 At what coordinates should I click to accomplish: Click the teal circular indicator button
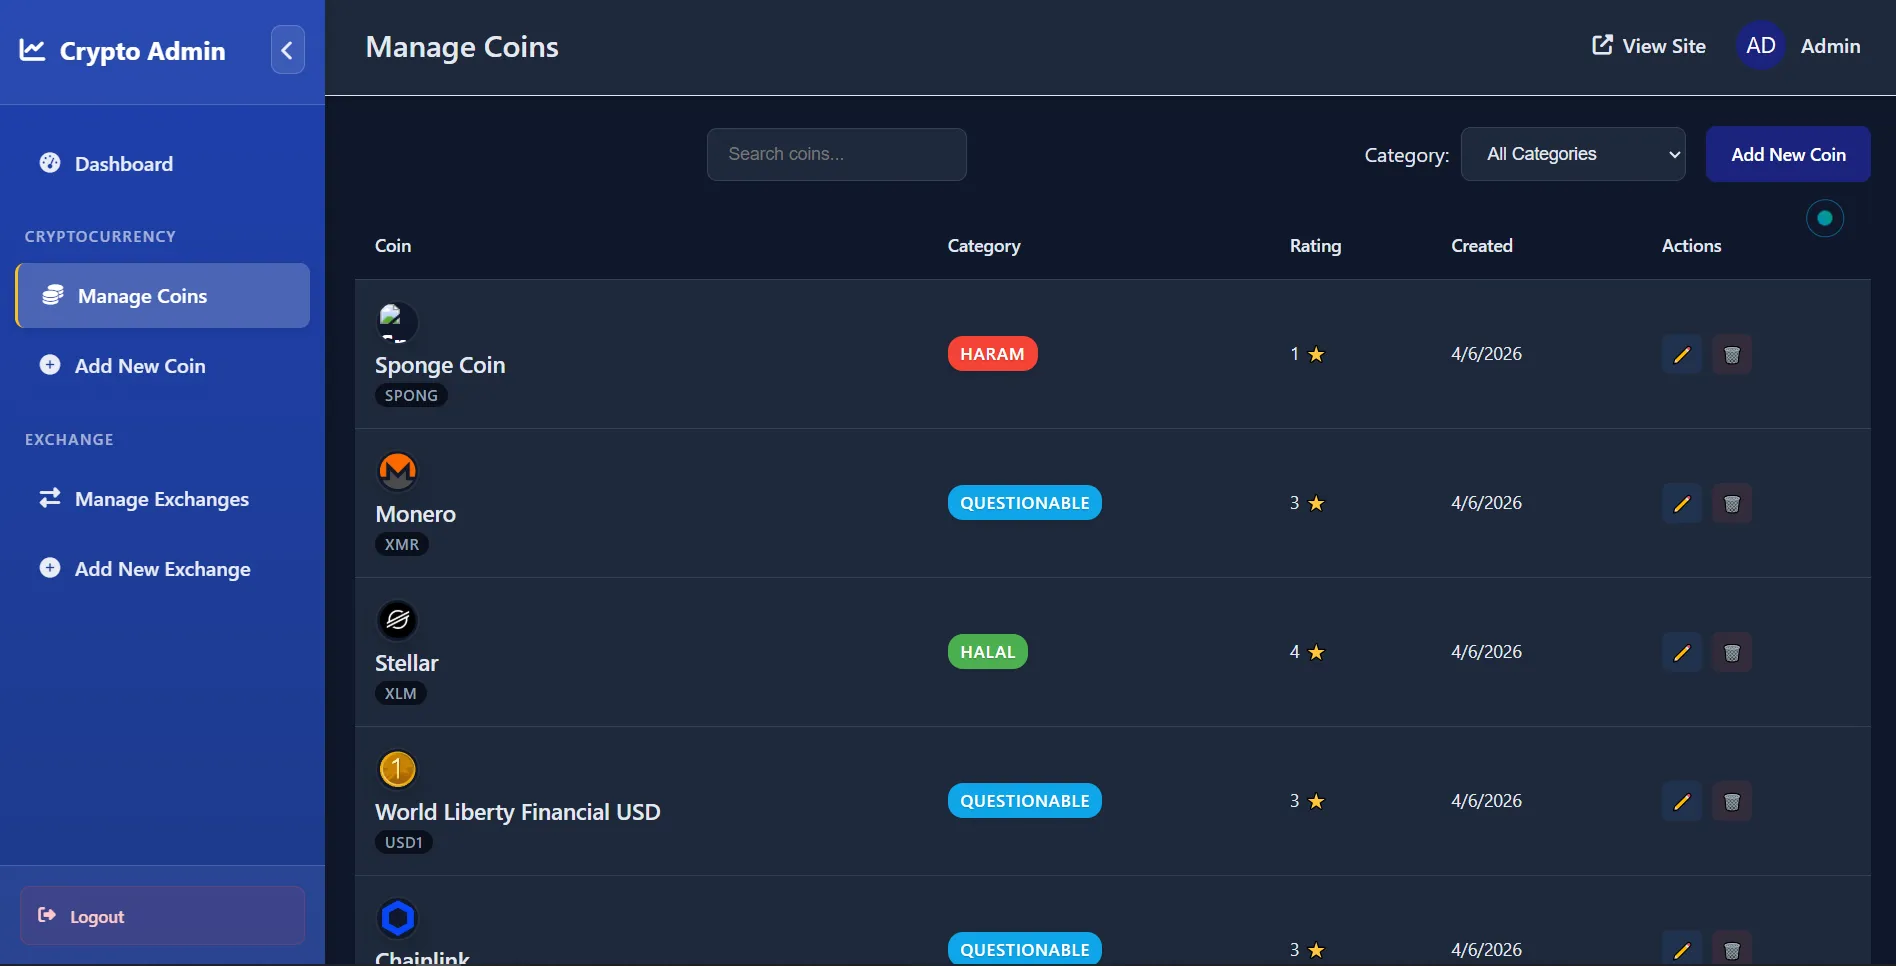pyautogui.click(x=1825, y=218)
